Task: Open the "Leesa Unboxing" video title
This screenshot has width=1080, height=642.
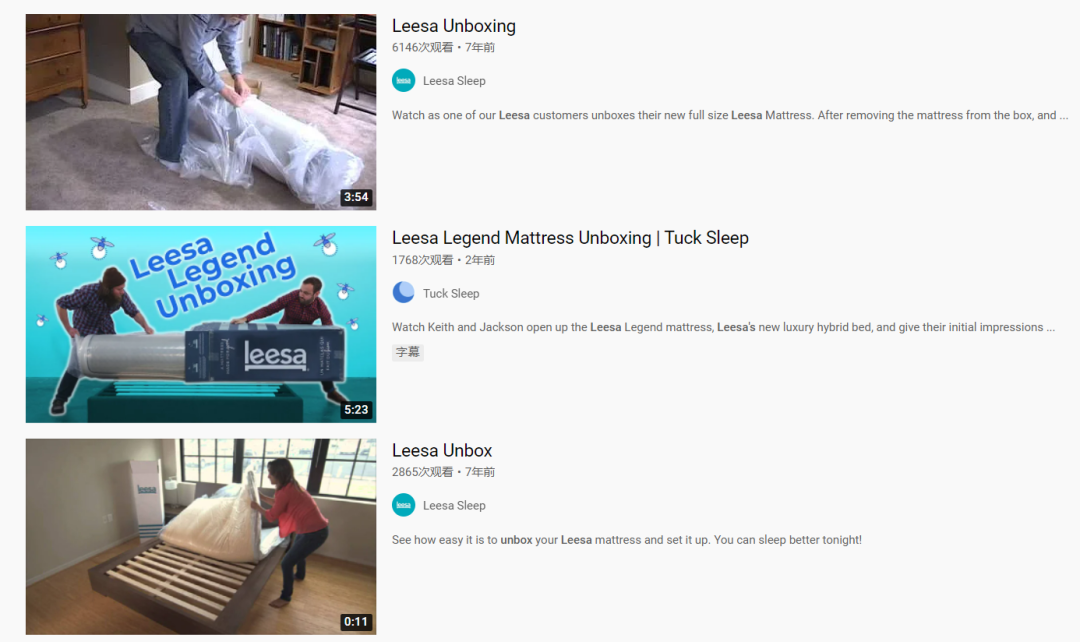Action: (x=454, y=26)
